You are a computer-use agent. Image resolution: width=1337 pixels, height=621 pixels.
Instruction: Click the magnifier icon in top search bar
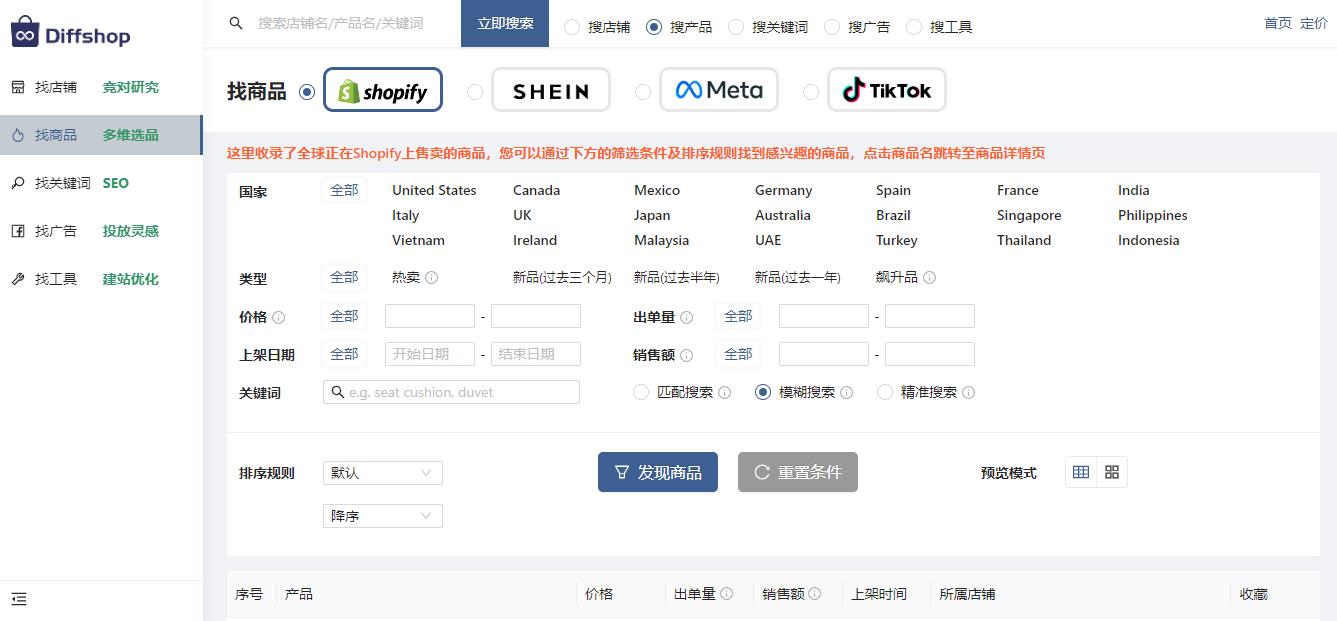click(x=236, y=23)
